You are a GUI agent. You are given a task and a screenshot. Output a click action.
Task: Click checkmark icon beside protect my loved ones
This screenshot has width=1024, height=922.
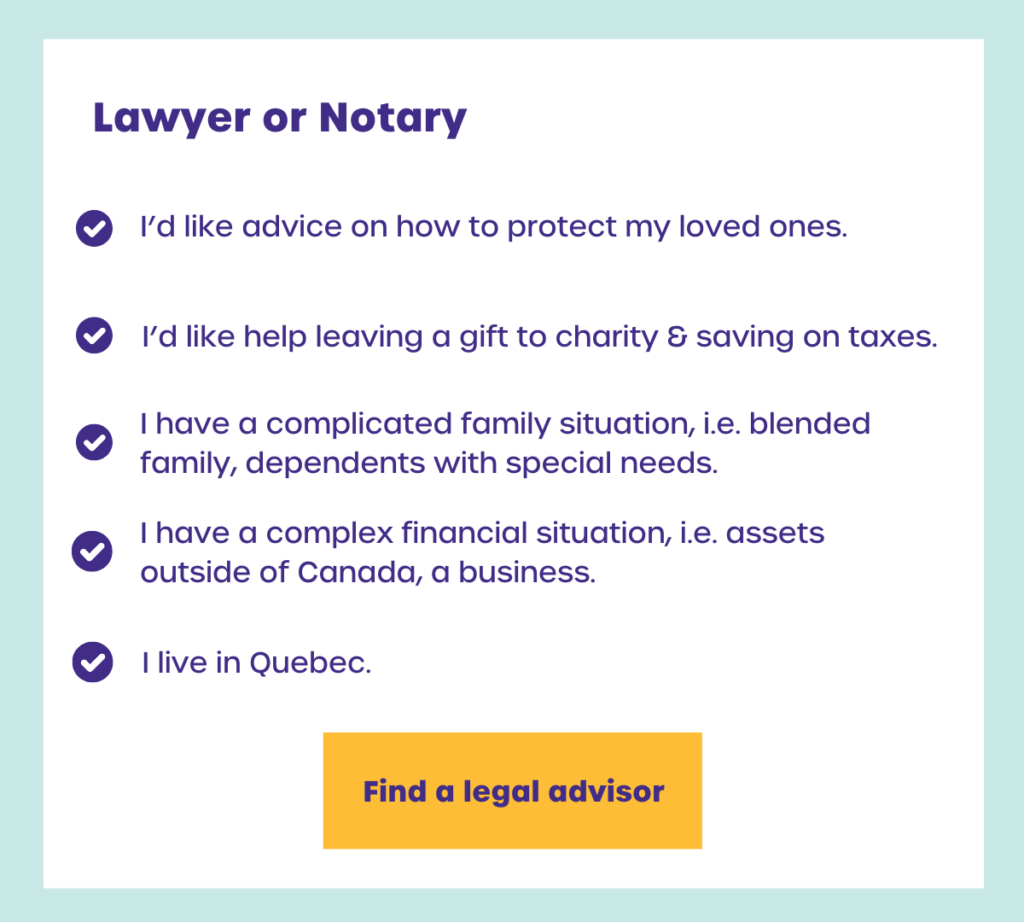[94, 229]
